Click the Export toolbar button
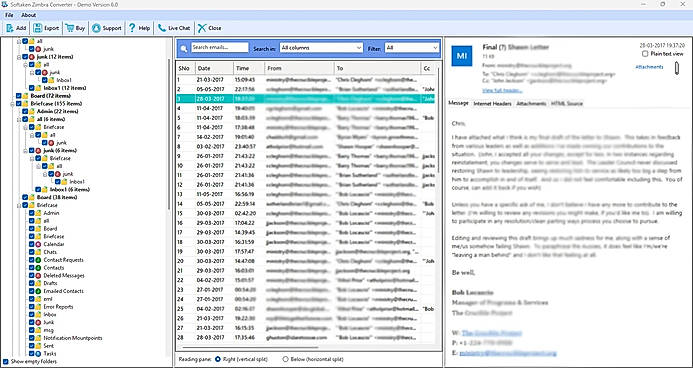The height and width of the screenshot is (368, 693). tap(46, 28)
